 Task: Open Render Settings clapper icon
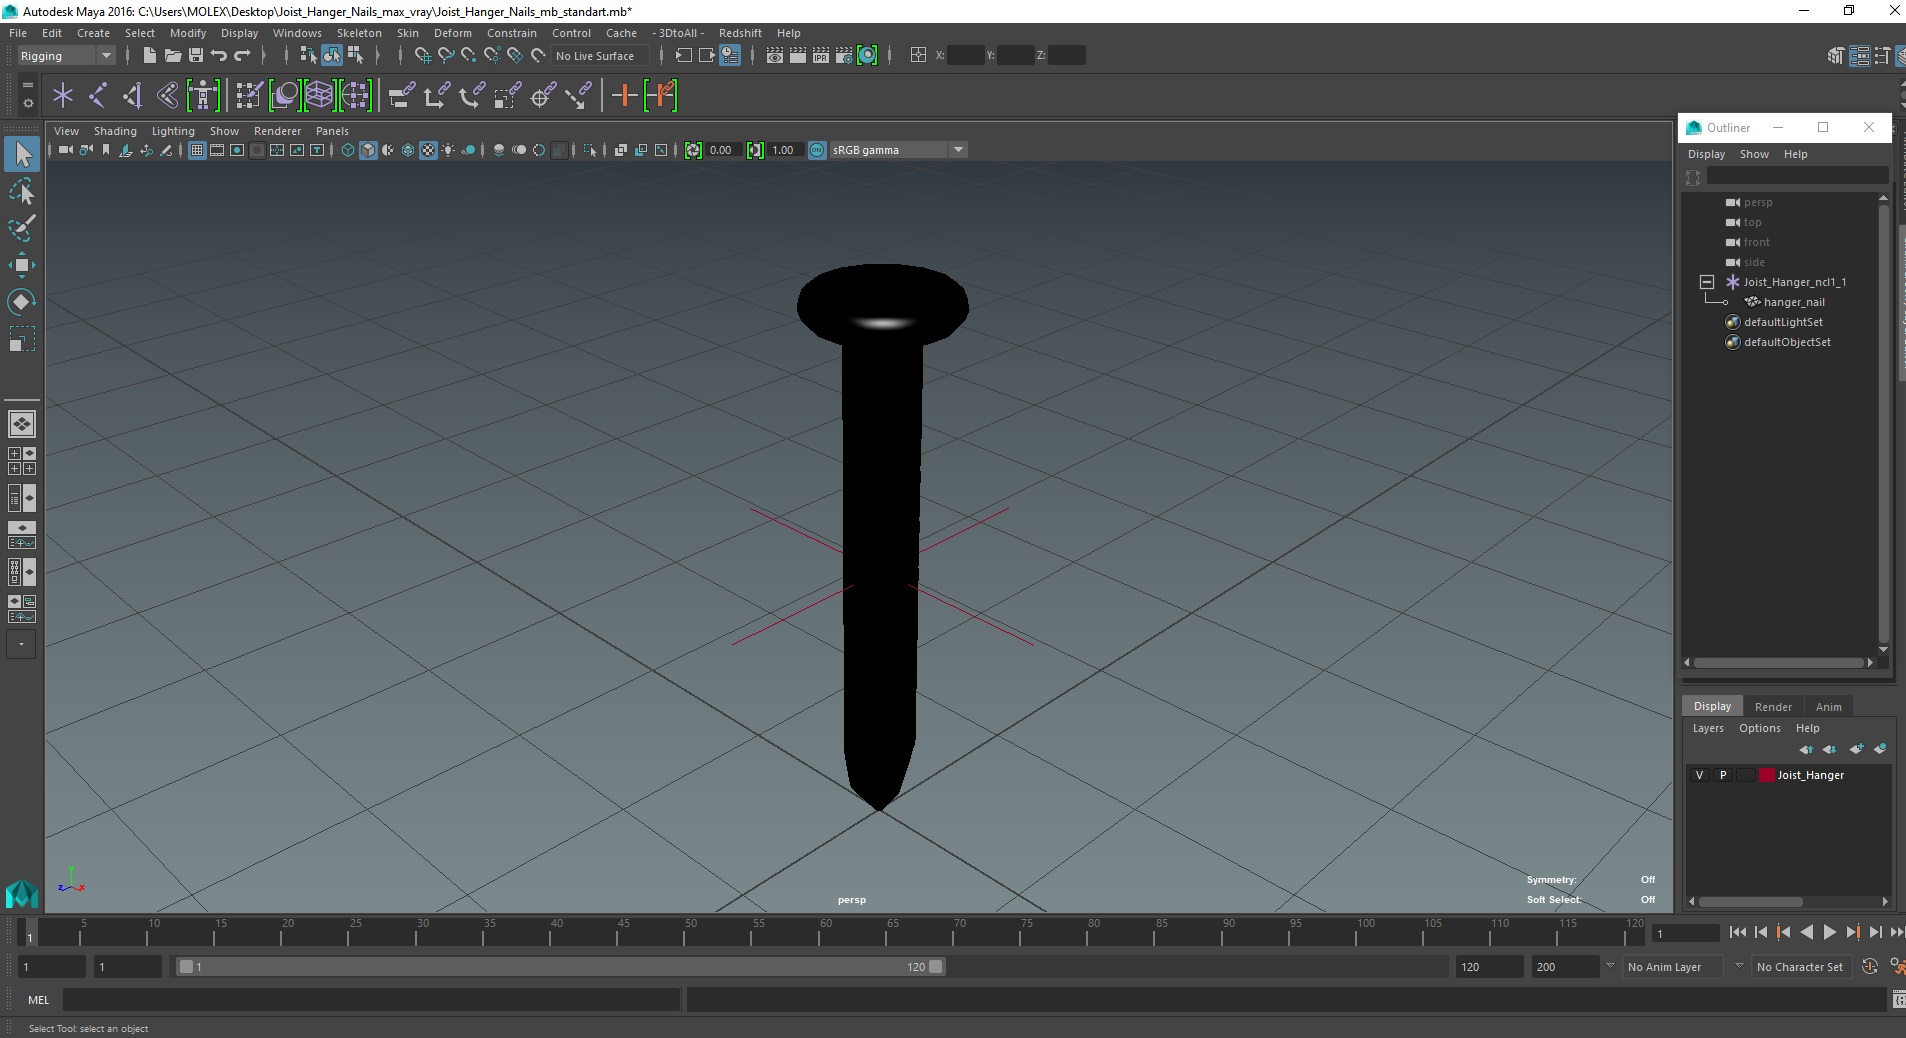pyautogui.click(x=844, y=55)
